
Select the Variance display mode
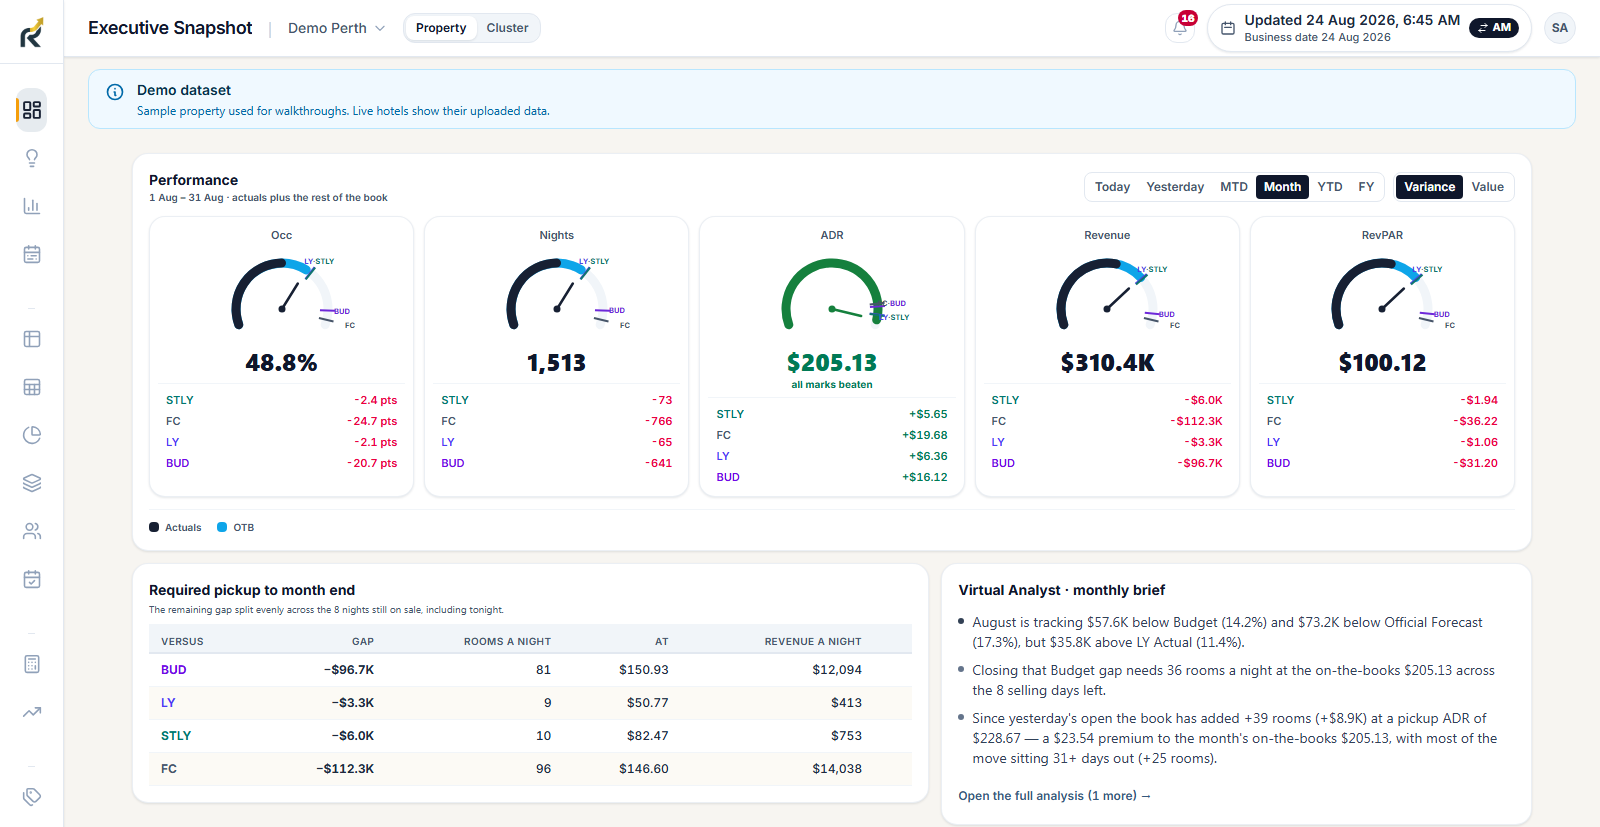click(1429, 187)
